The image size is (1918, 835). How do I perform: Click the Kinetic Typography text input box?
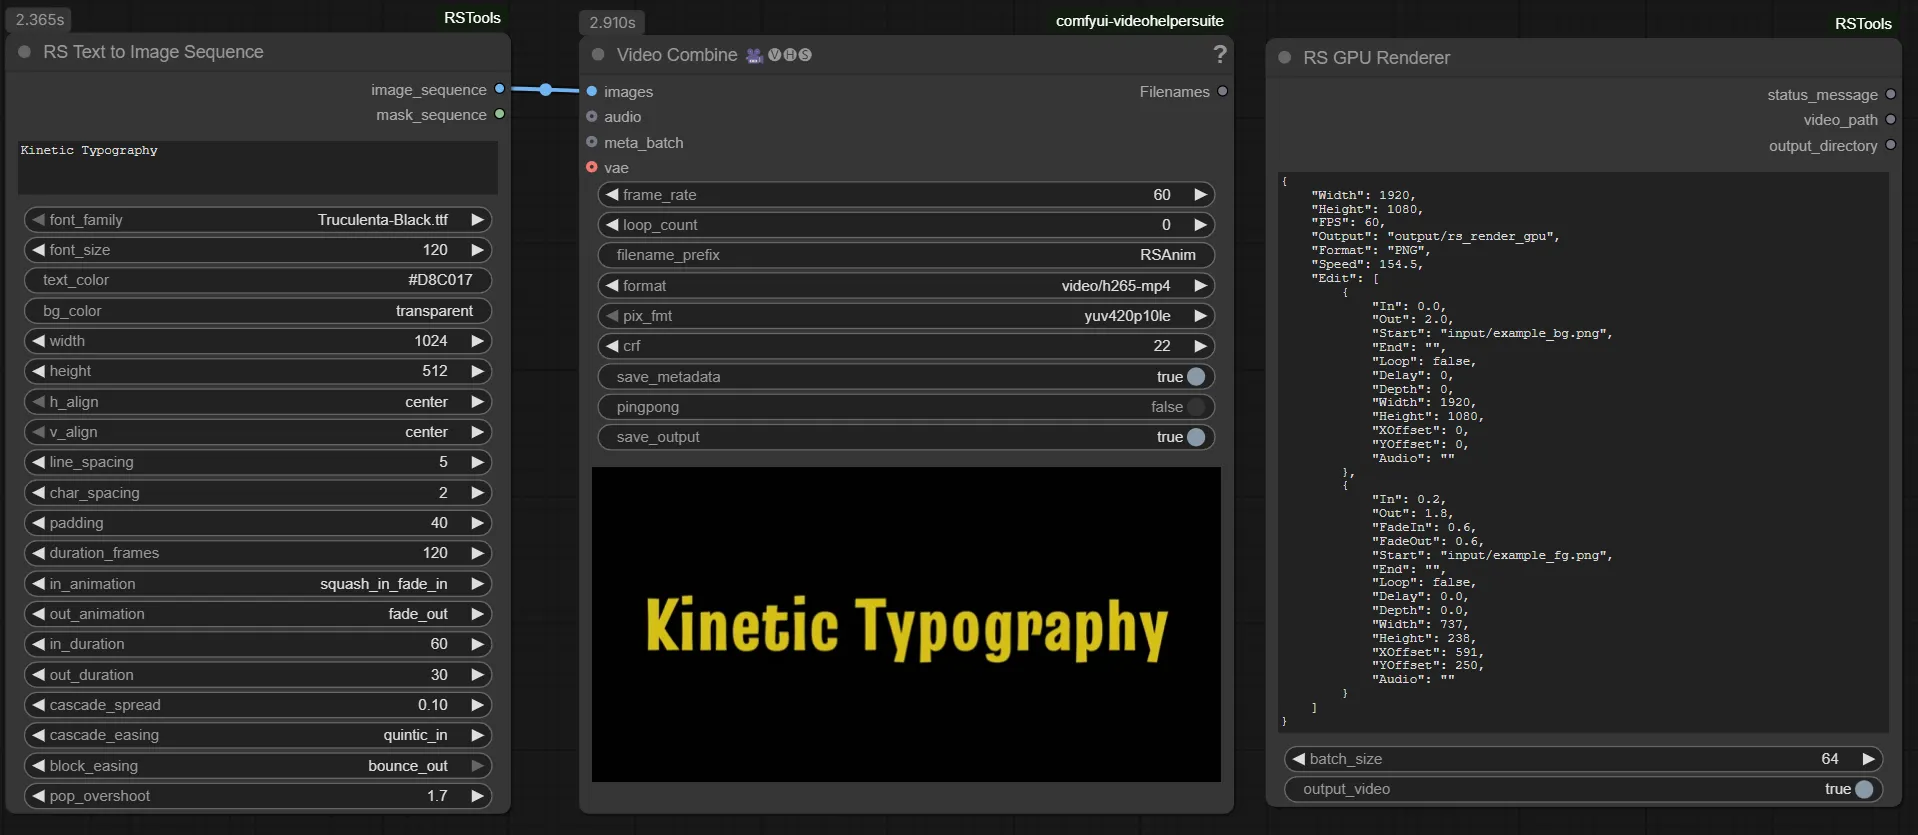pyautogui.click(x=258, y=167)
